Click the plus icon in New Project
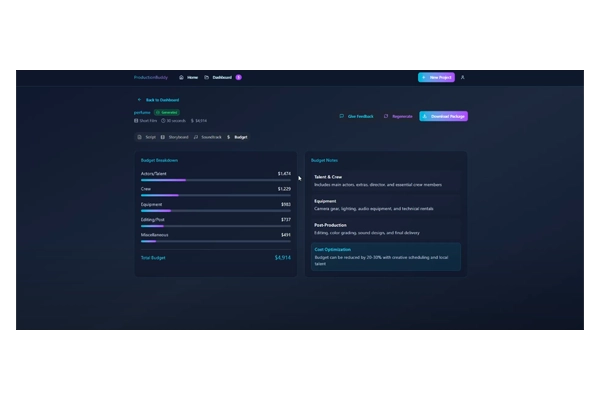The height and width of the screenshot is (400, 600). (425, 77)
